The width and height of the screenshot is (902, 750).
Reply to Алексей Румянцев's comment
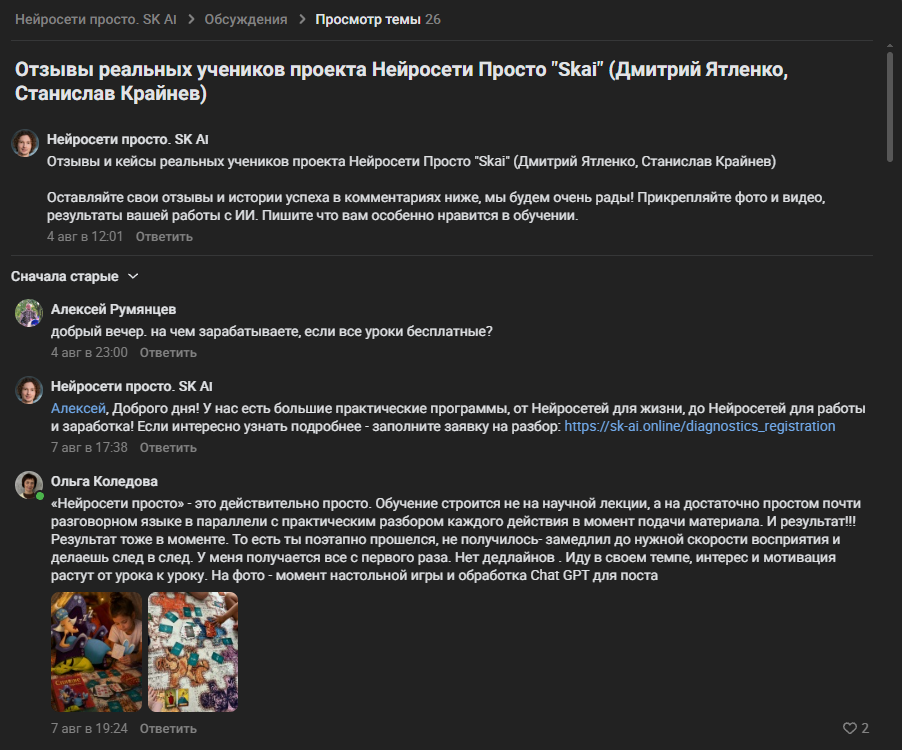point(168,353)
